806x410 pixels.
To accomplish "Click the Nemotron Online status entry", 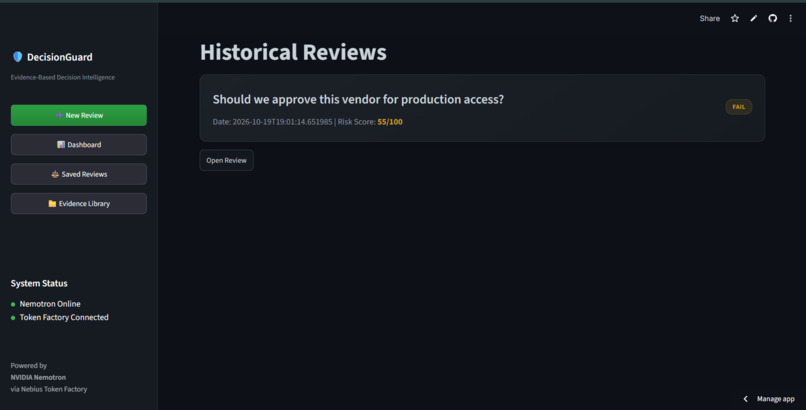I will [x=50, y=304].
